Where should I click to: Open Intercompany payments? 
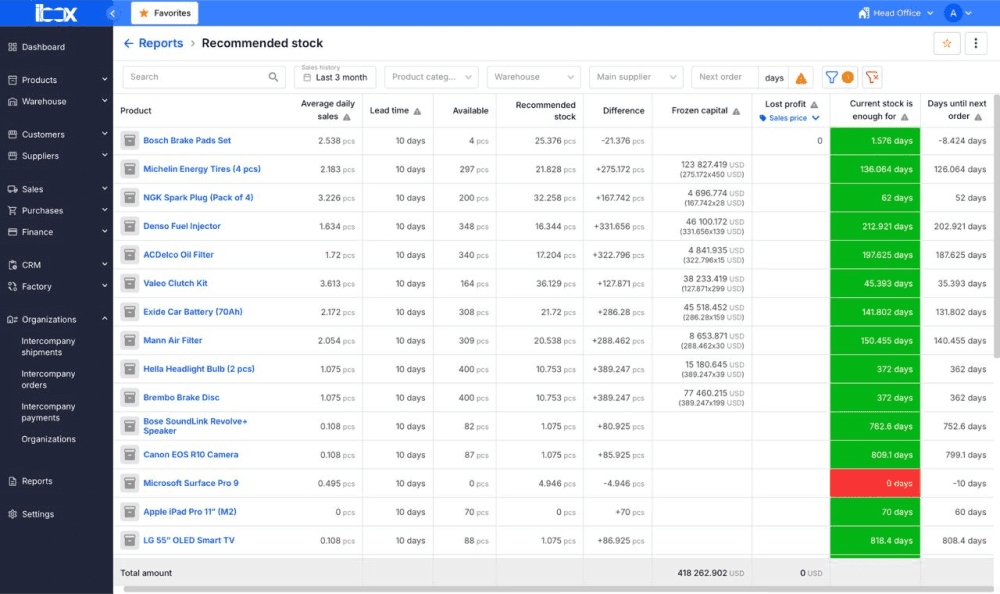(48, 412)
